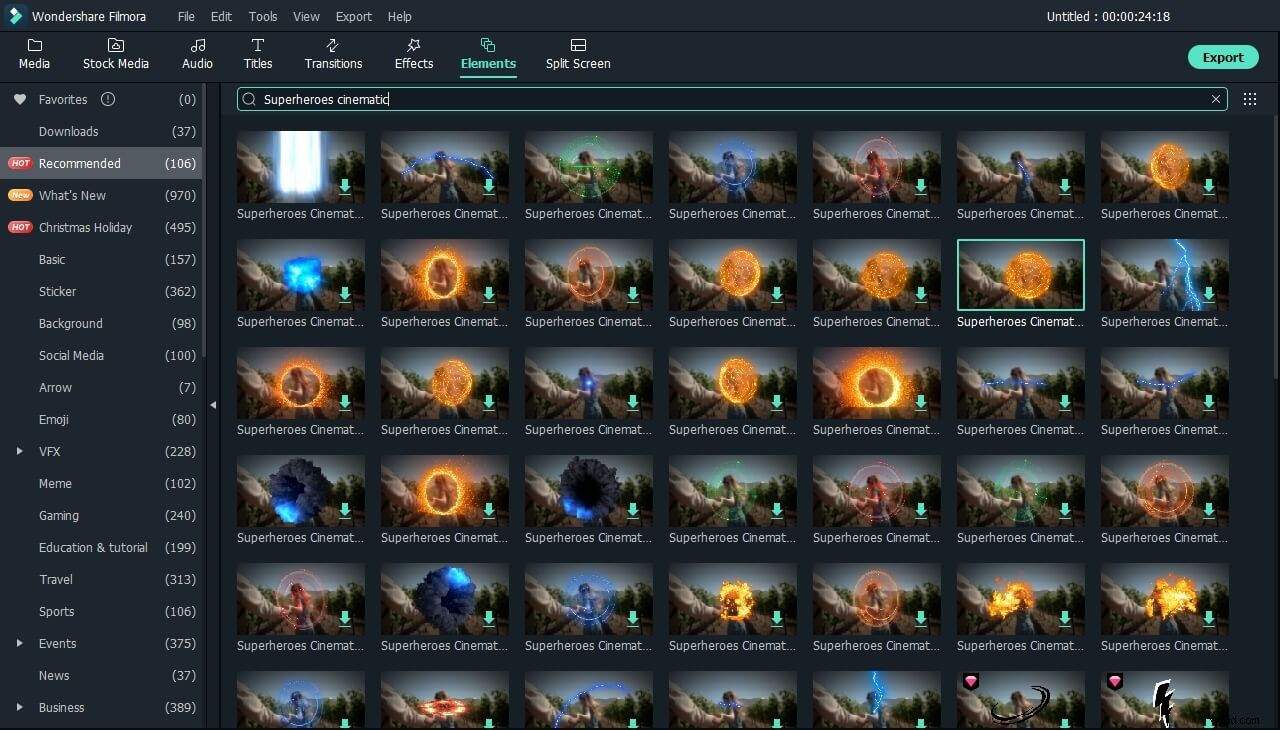Click the grid view icon beside the search bar

1249,99
